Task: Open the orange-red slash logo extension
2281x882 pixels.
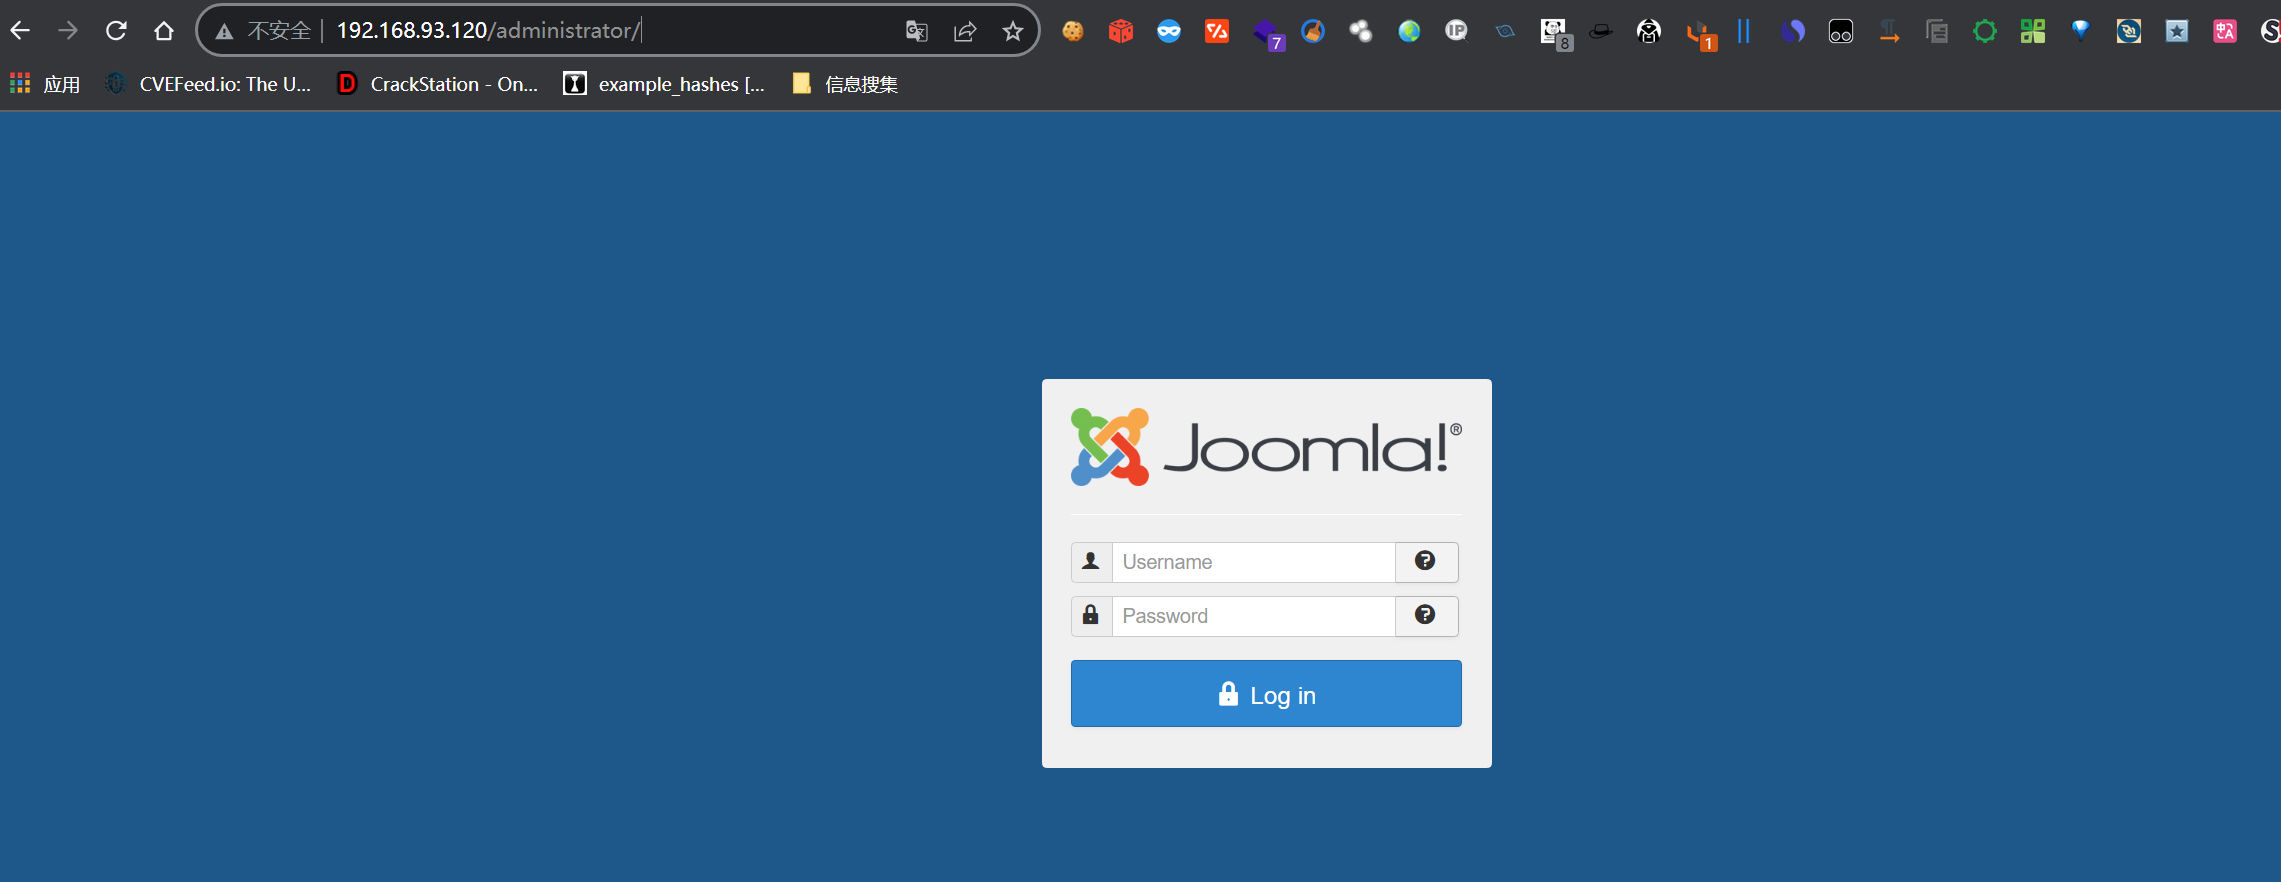Action: [x=1217, y=31]
